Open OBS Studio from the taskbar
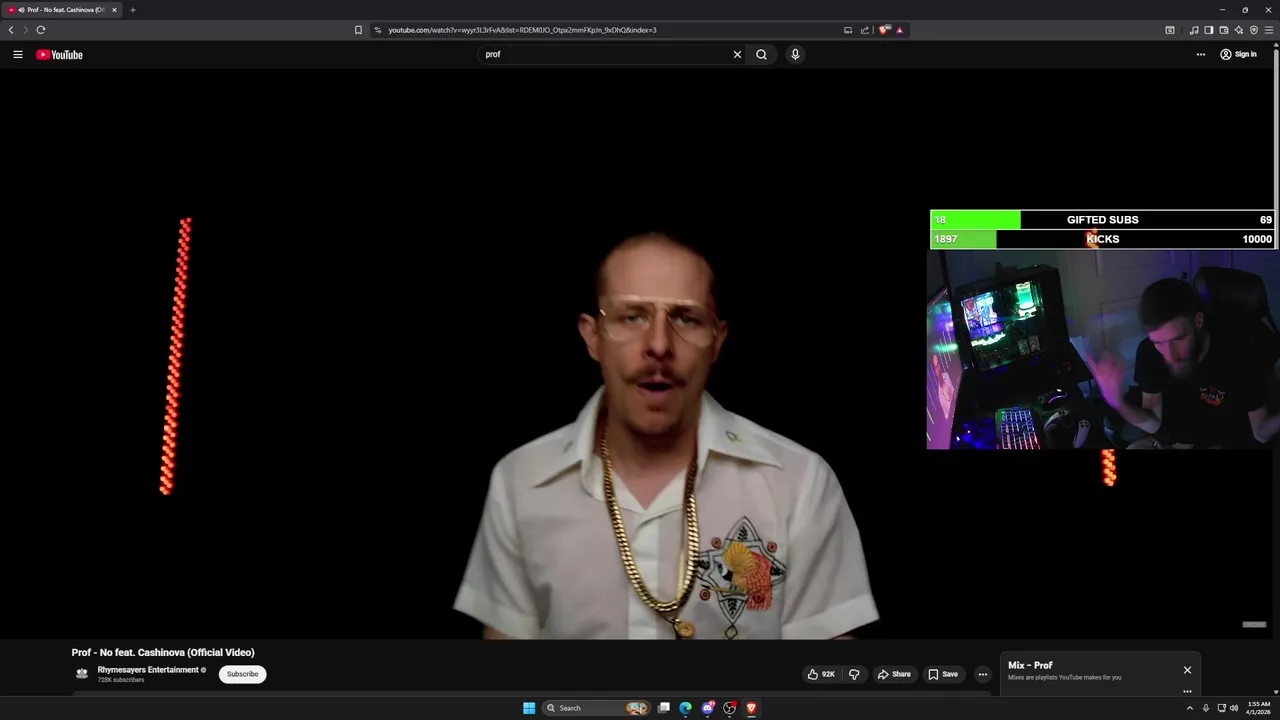1280x720 pixels. [x=730, y=708]
